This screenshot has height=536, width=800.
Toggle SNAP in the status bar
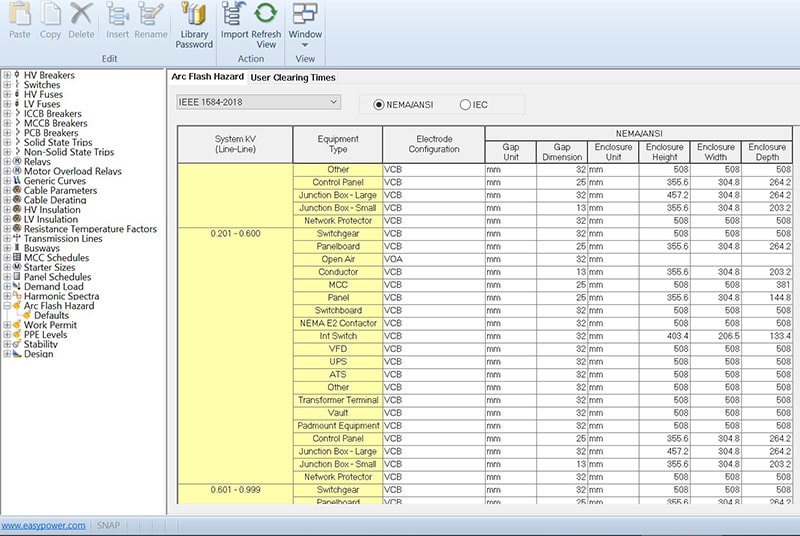pyautogui.click(x=108, y=525)
